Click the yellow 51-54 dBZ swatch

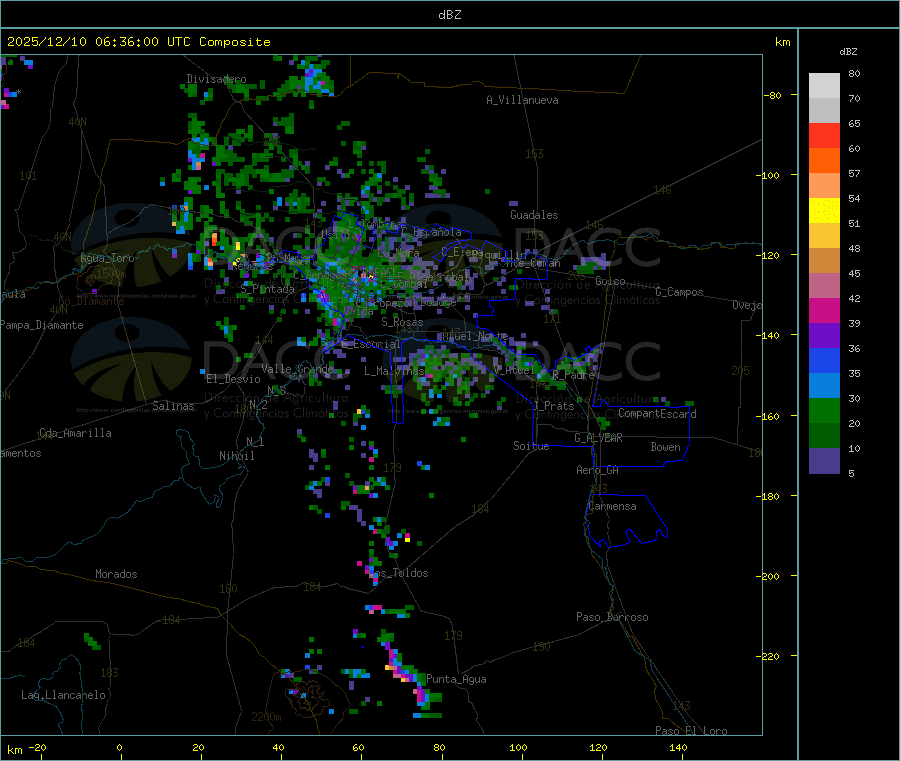pos(824,211)
